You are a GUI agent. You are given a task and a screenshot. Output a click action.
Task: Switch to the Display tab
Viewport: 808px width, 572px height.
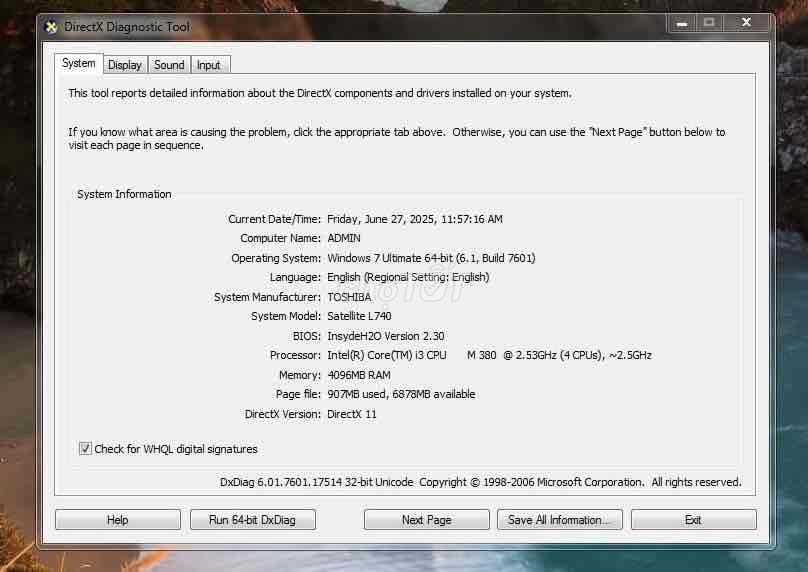click(x=125, y=65)
